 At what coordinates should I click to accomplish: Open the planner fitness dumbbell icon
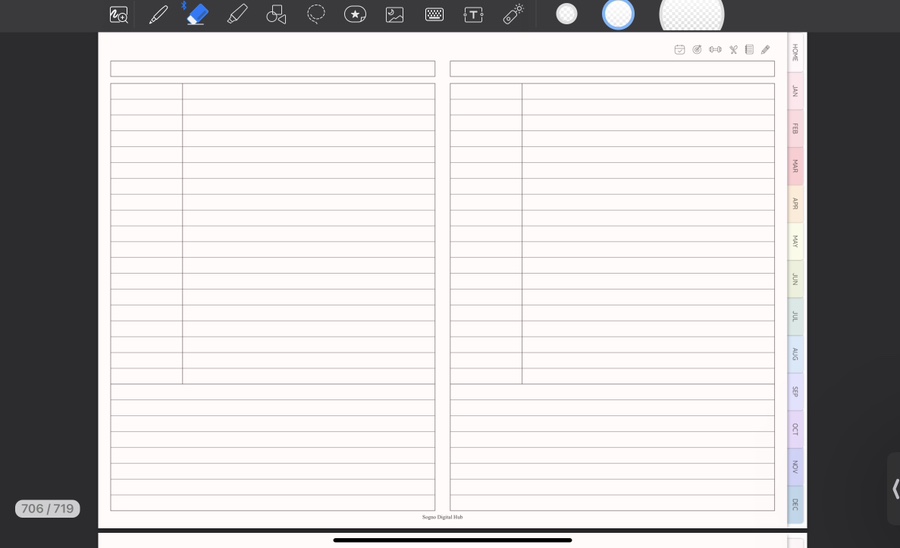[715, 49]
